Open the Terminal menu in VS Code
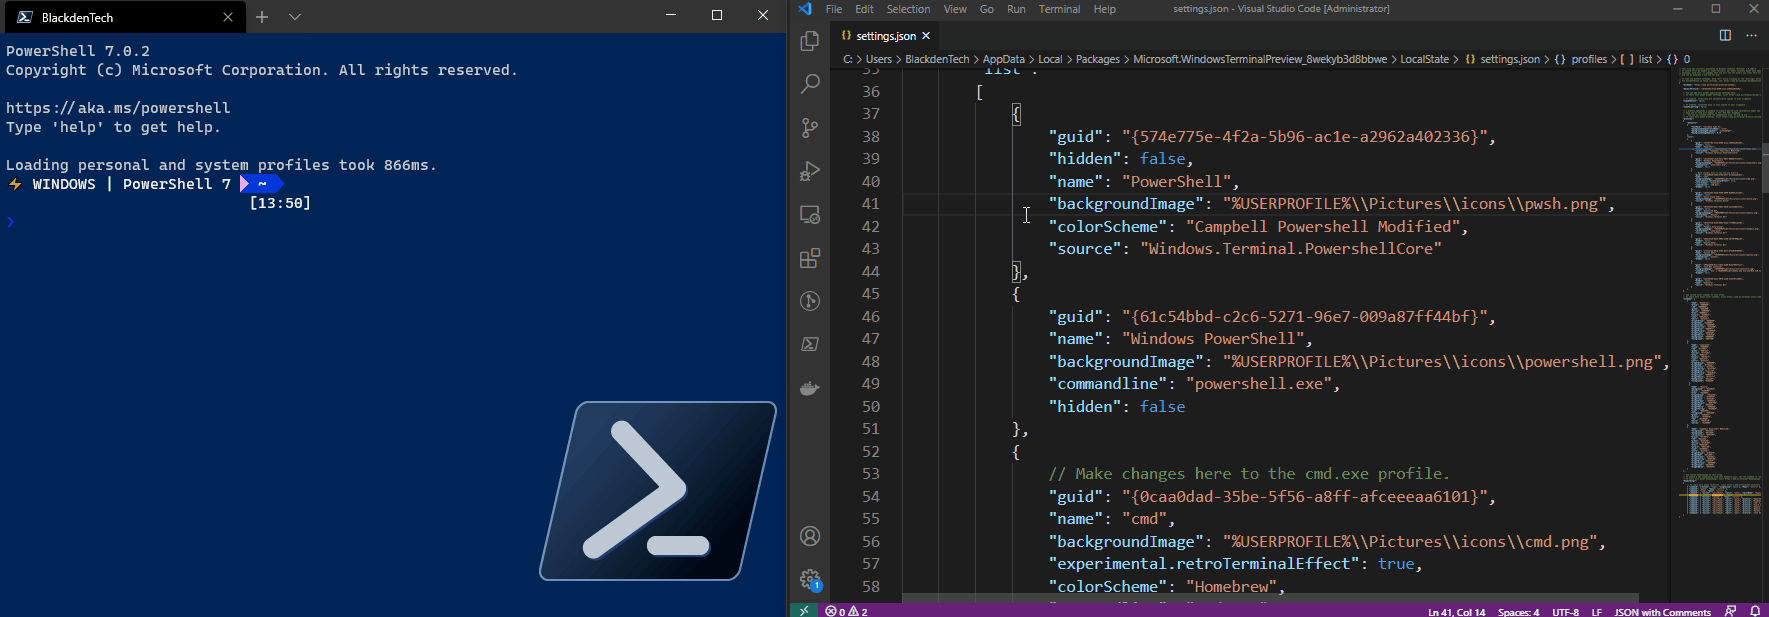 pos(1059,9)
